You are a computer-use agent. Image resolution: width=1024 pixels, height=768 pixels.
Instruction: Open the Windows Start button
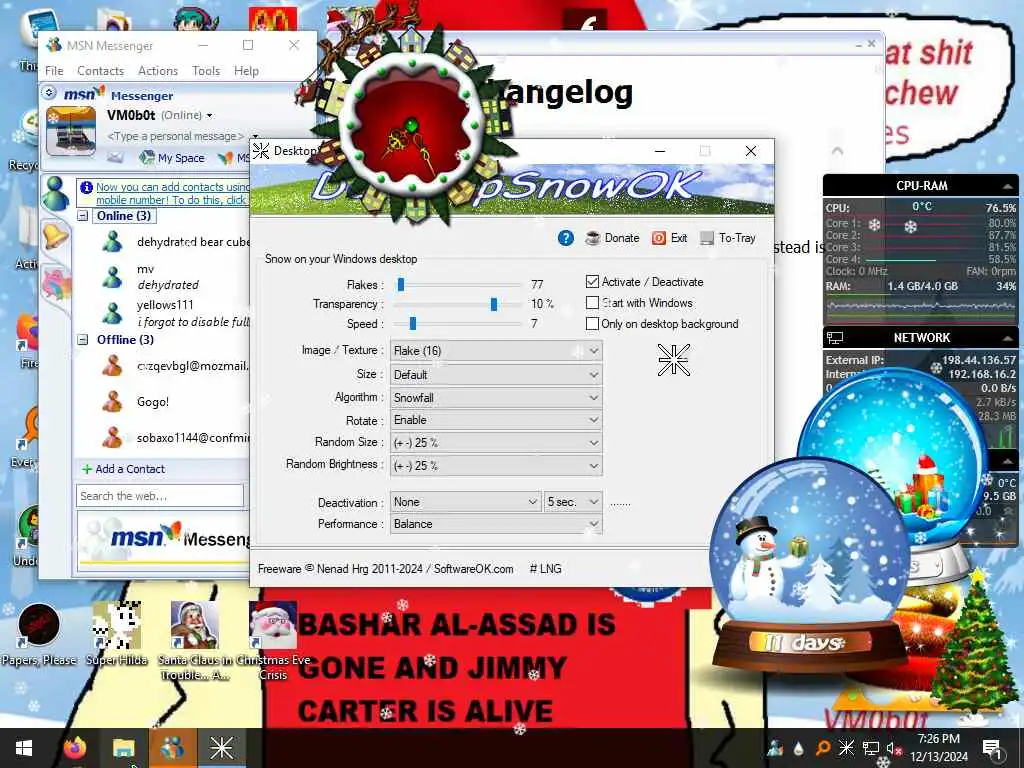pyautogui.click(x=24, y=748)
